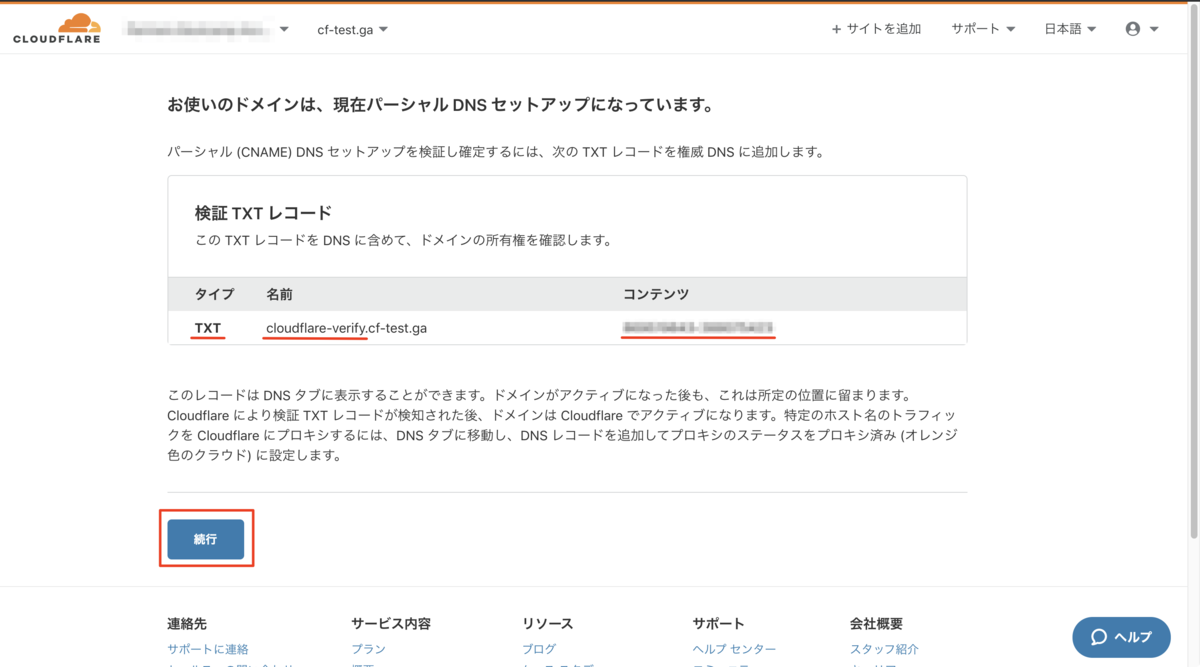Click the 検証 TXT レコード heading

[x=263, y=213]
